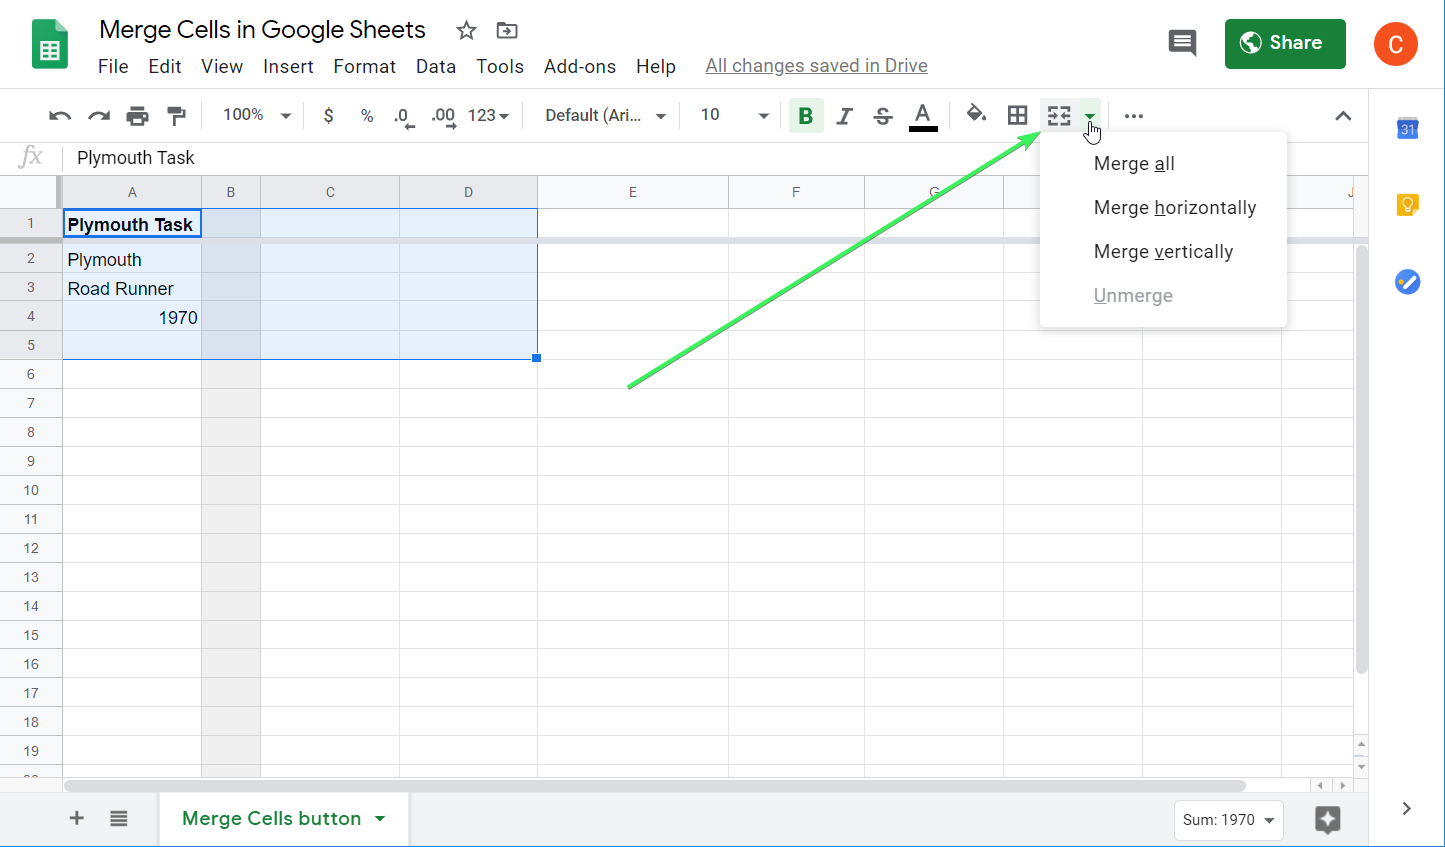This screenshot has width=1445, height=847.
Task: Click the text color swatch
Action: (922, 115)
